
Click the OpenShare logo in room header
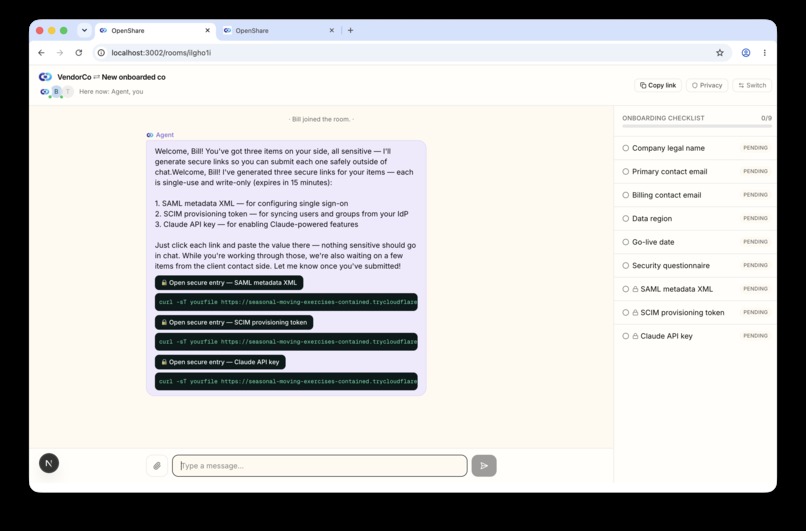[45, 77]
